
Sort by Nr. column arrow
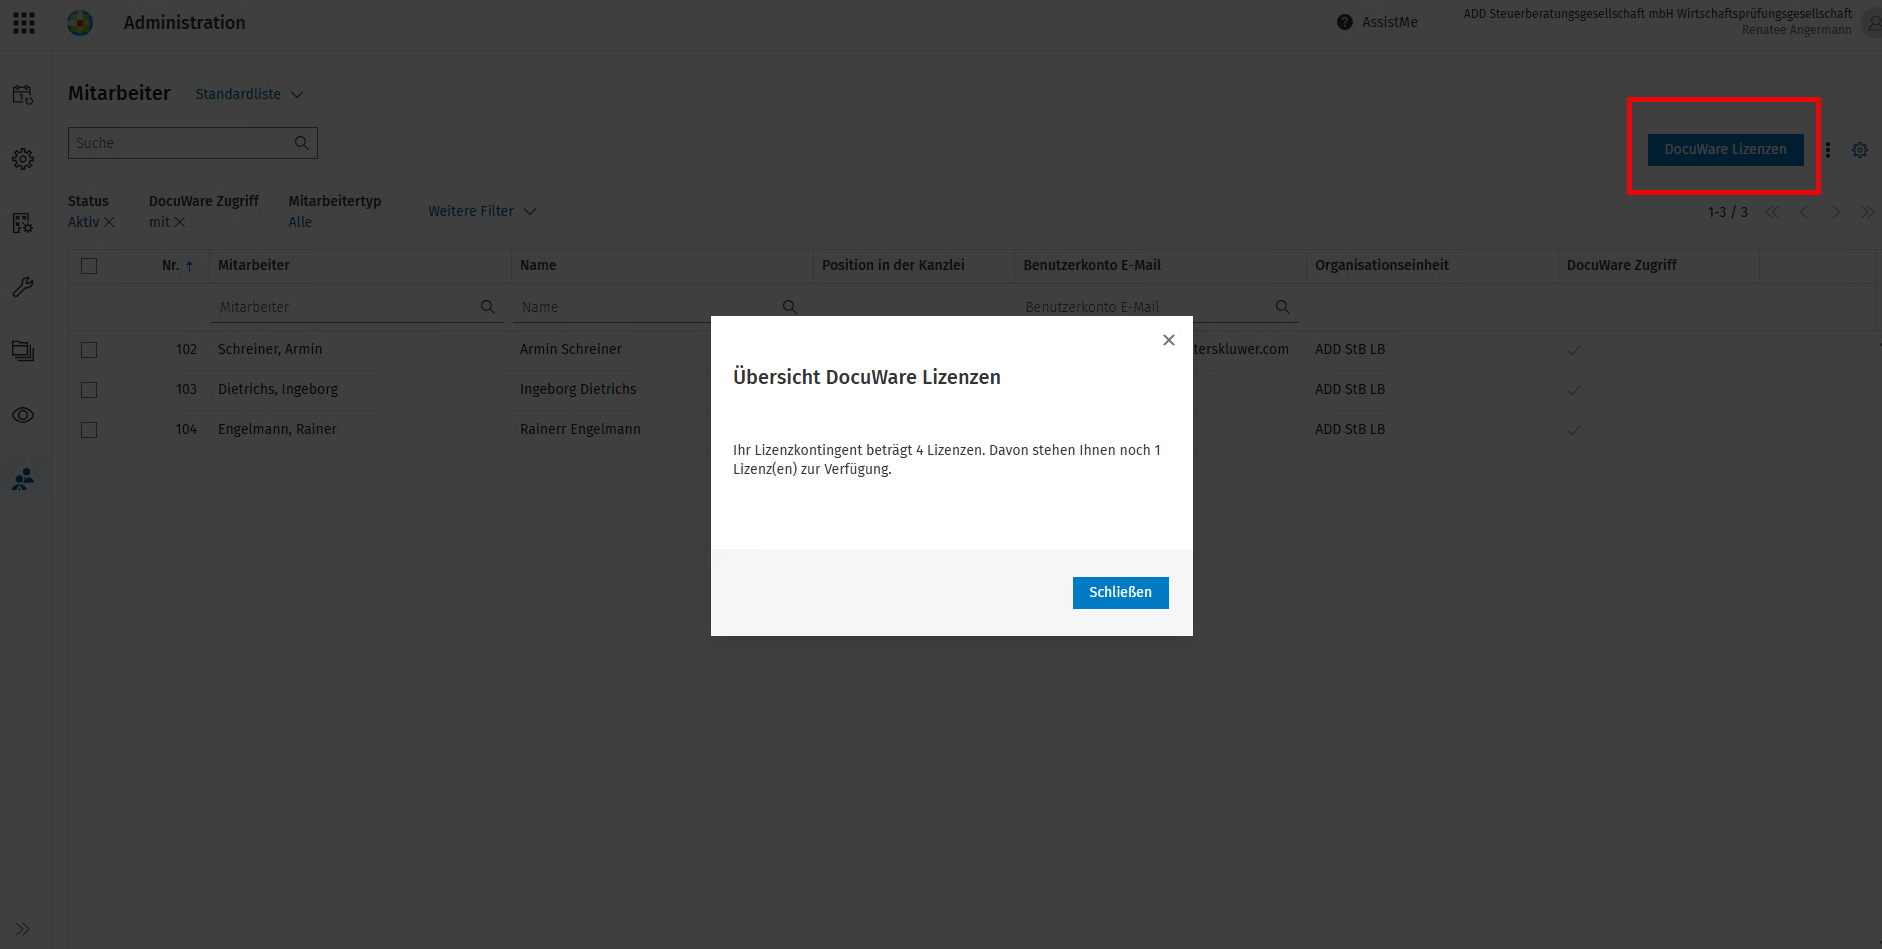click(189, 266)
